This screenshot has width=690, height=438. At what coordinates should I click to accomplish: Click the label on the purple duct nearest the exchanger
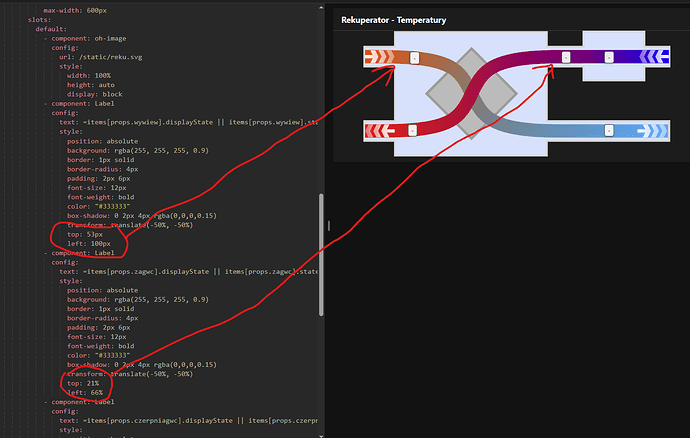click(x=566, y=57)
